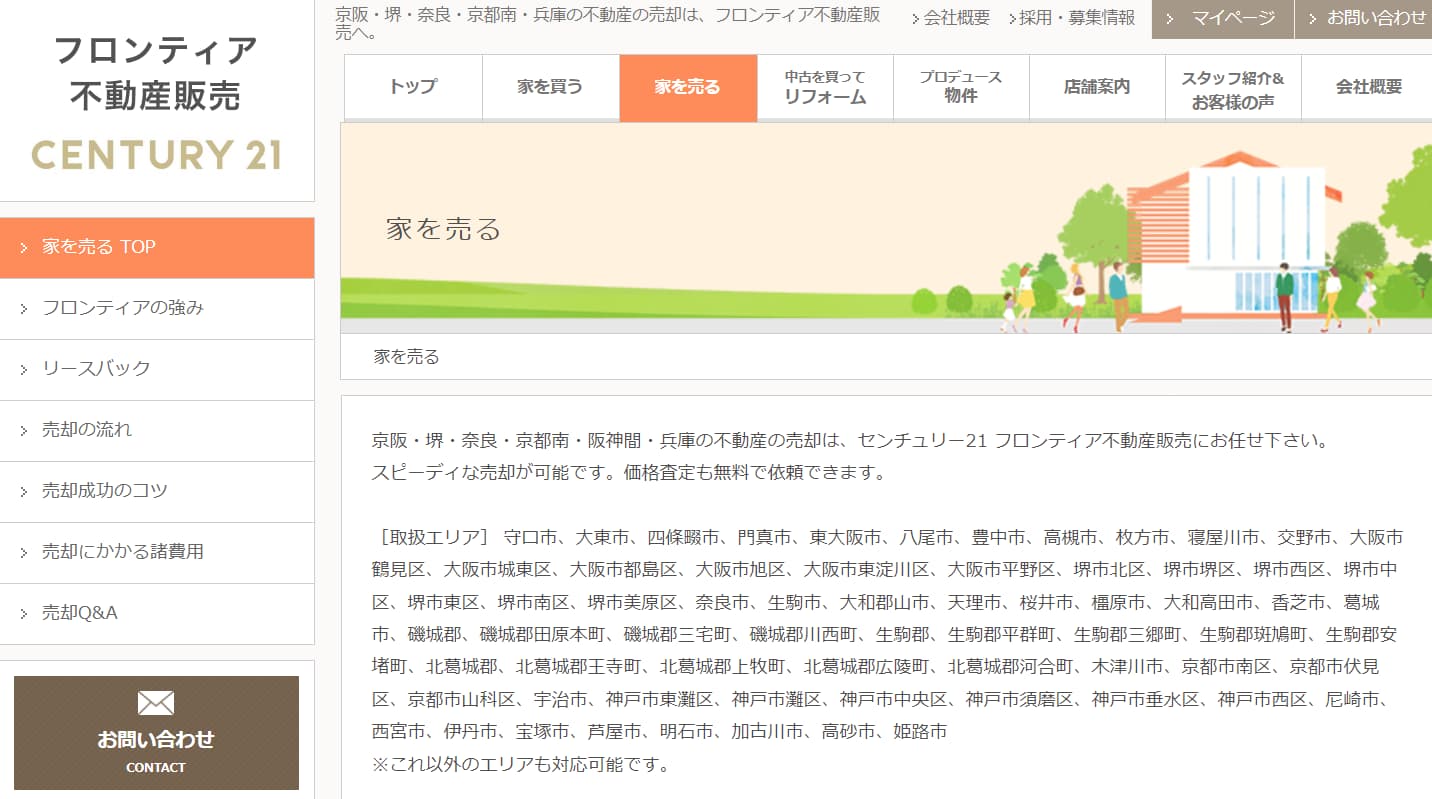Click the arrow beside お問い合わせ in header

point(1312,18)
